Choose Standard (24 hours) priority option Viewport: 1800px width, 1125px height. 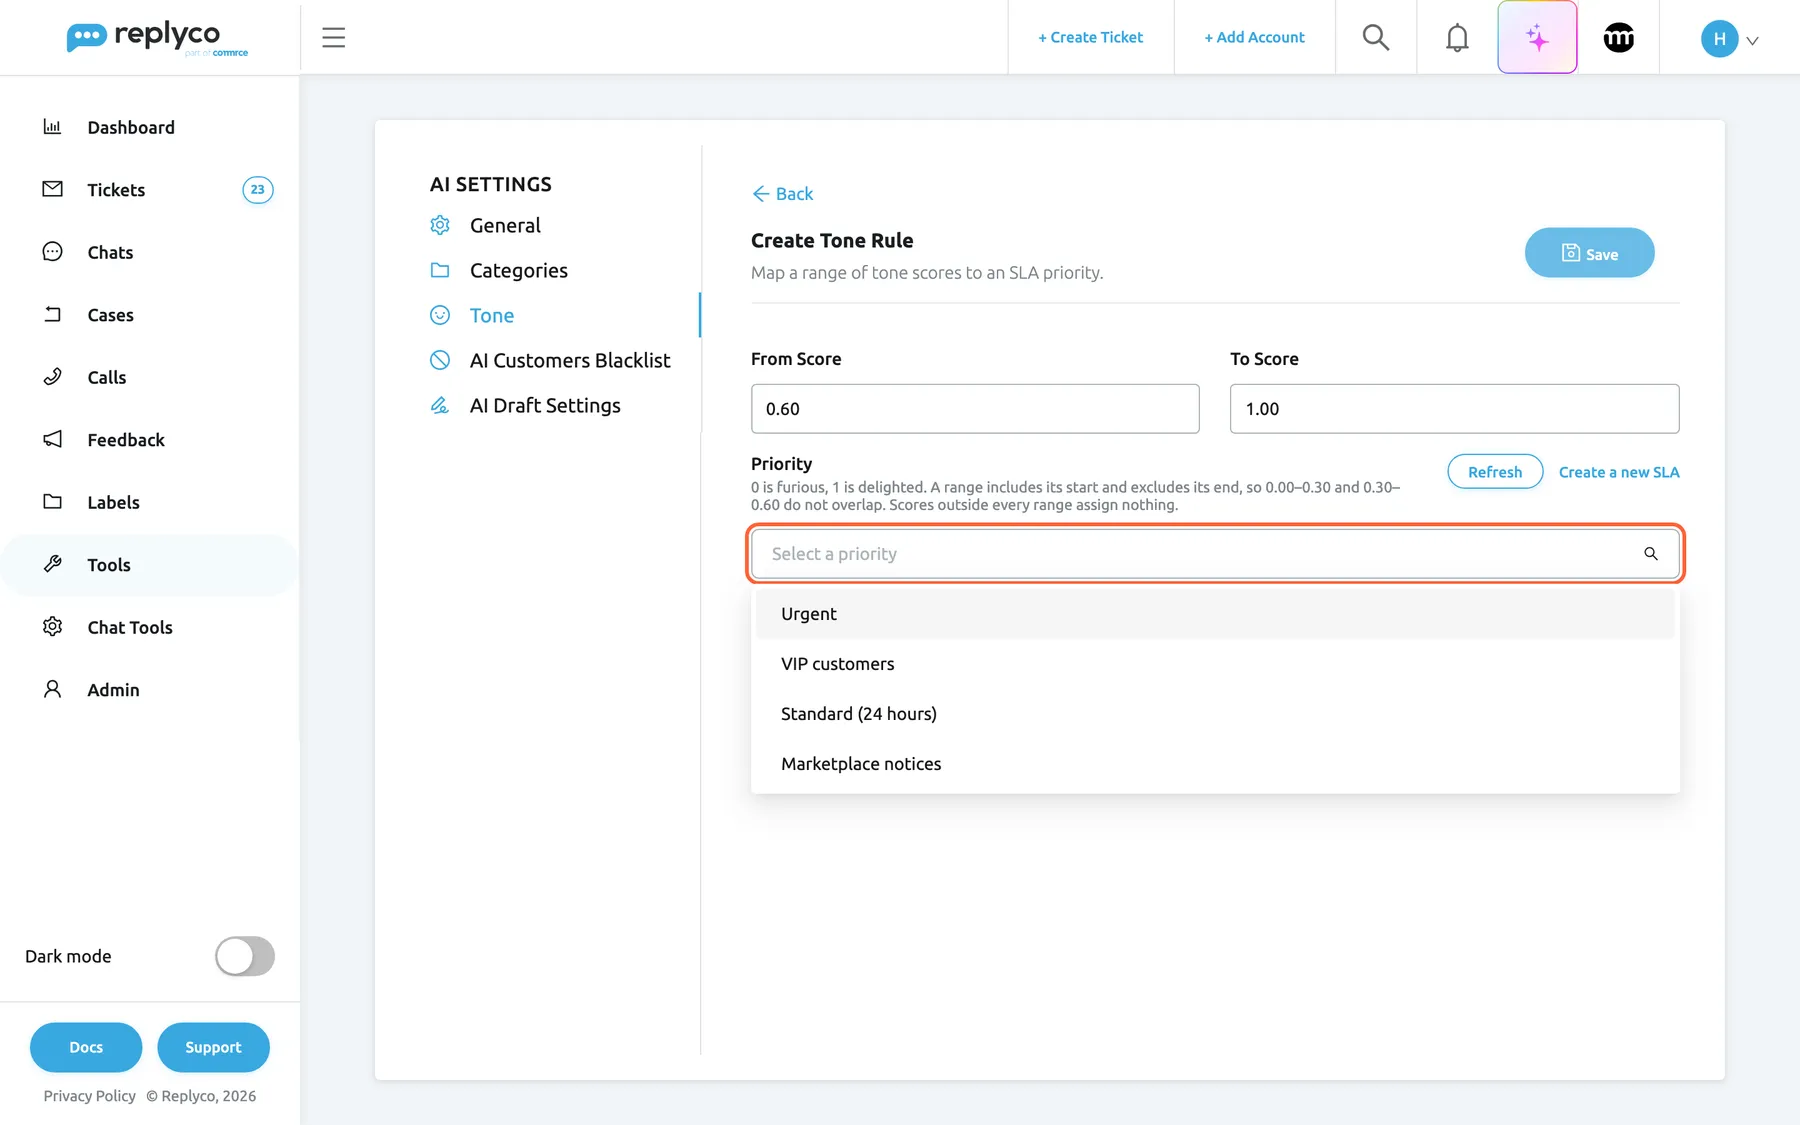(x=1215, y=714)
